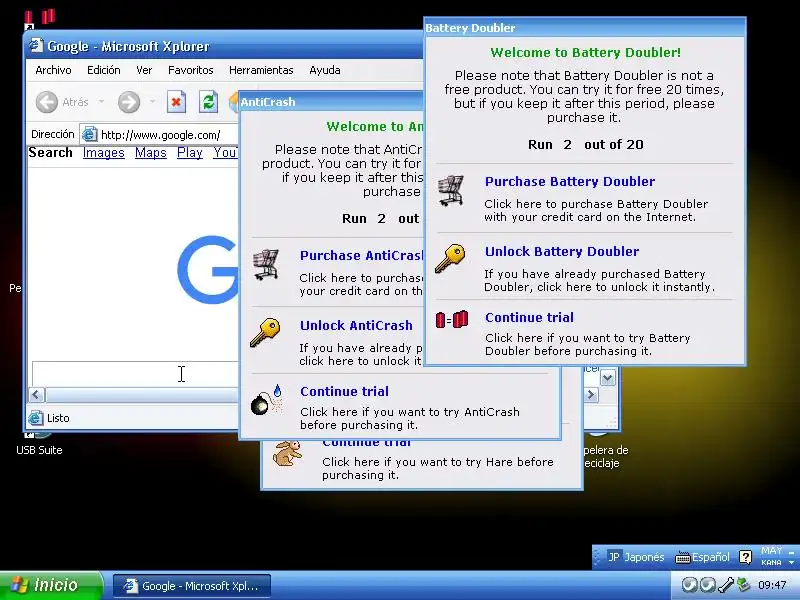This screenshot has width=800, height=600.
Task: Click Unlock AntiCrash link
Action: click(x=356, y=326)
